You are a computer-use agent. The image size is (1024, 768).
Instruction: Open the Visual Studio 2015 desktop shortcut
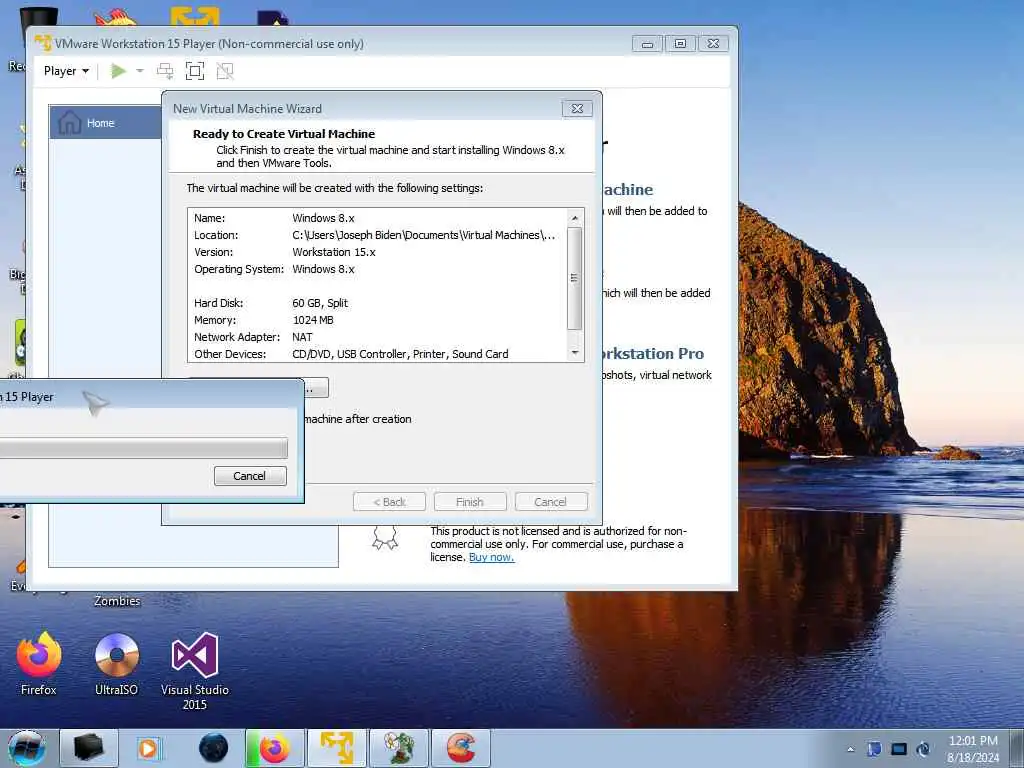coord(195,671)
